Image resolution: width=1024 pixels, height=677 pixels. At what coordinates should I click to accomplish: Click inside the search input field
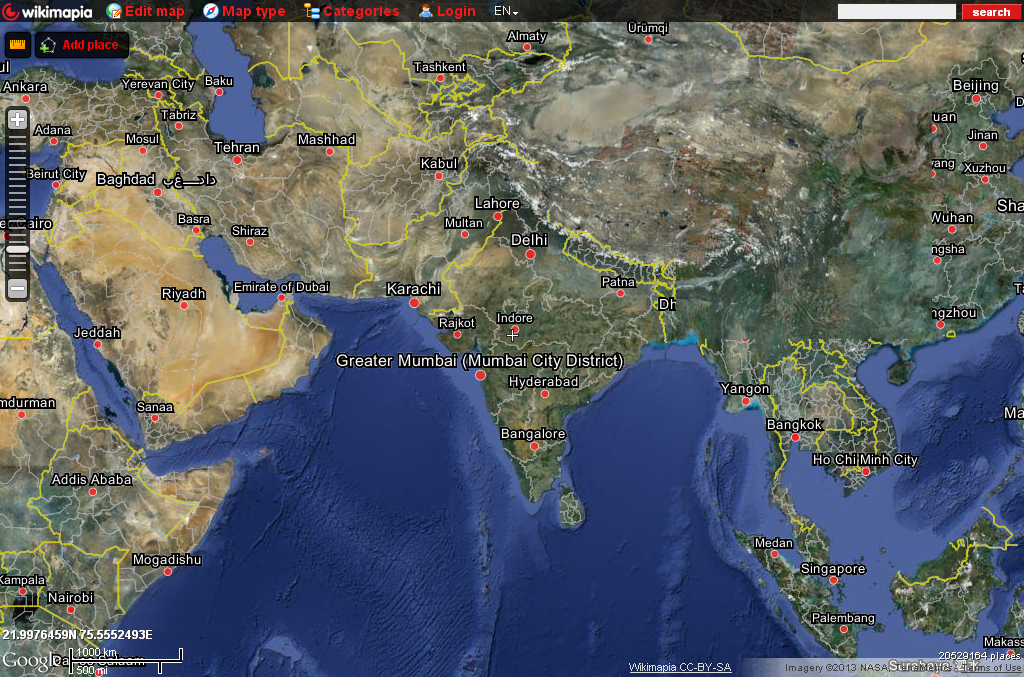895,11
